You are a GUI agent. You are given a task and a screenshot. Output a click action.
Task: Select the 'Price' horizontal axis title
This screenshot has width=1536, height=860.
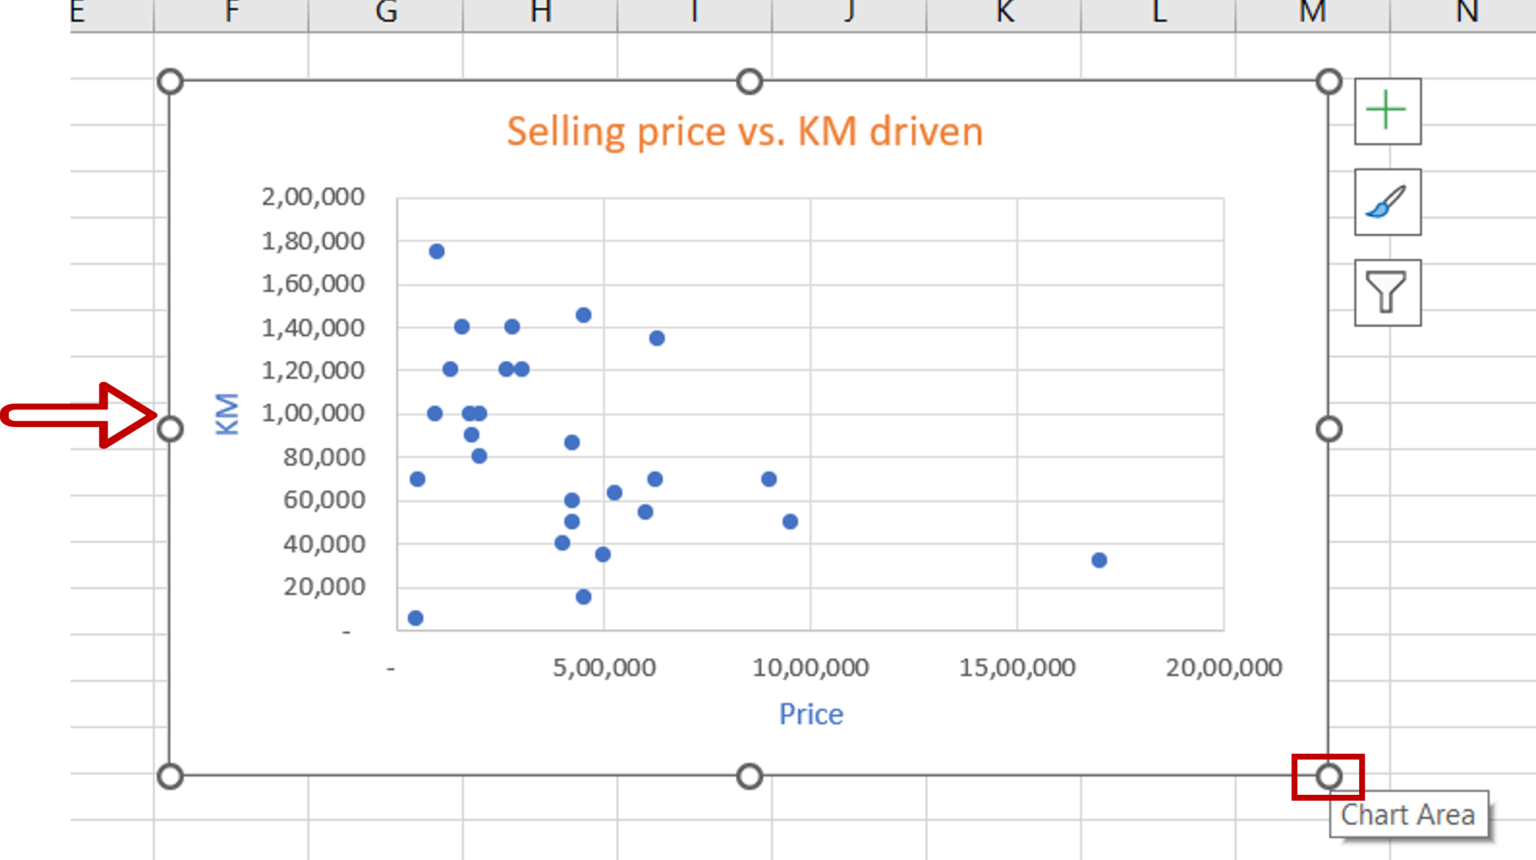click(811, 714)
